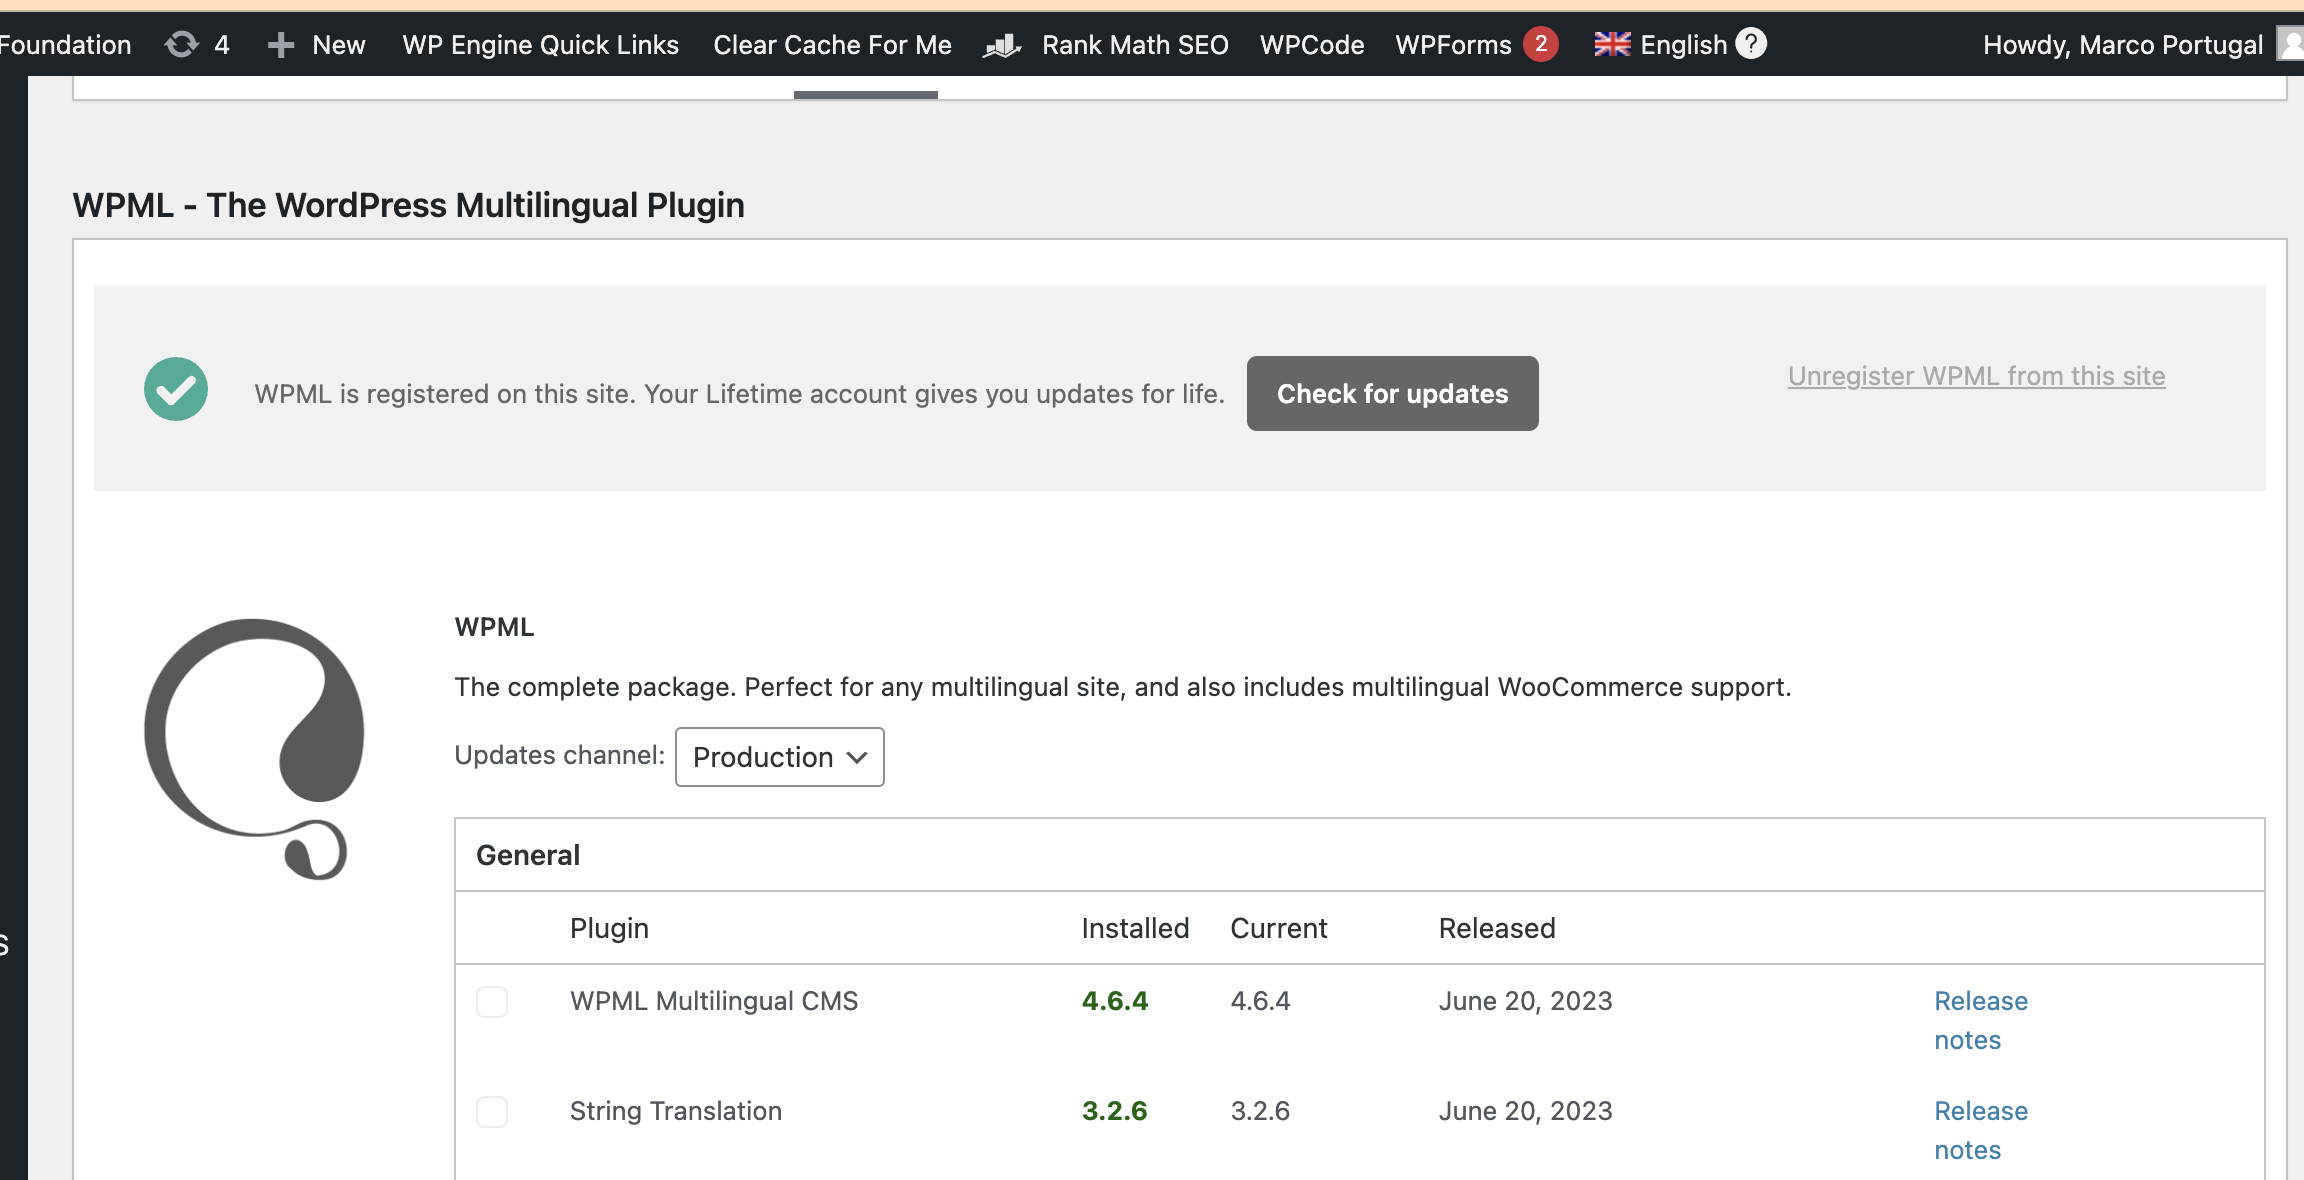Click current version 4.6.4 in Current column
This screenshot has width=2304, height=1180.
pos(1260,1001)
